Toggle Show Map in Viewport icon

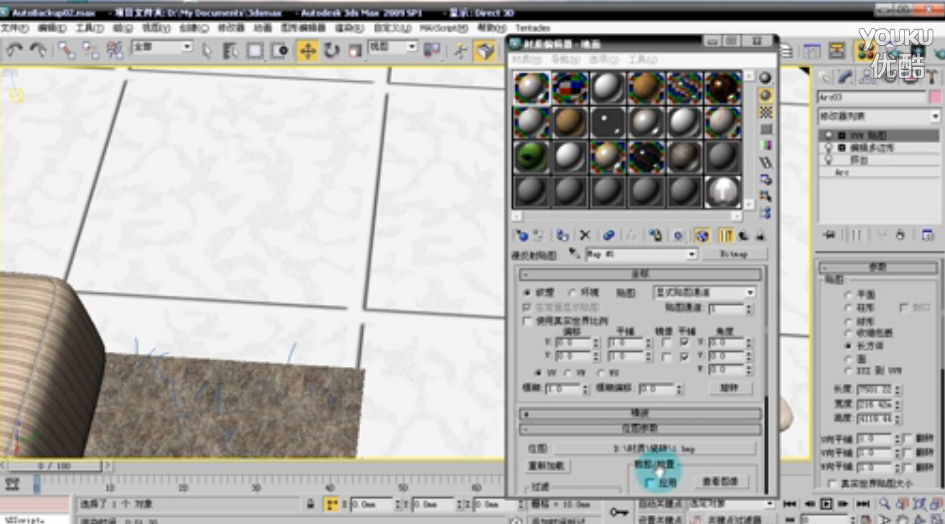tap(702, 236)
